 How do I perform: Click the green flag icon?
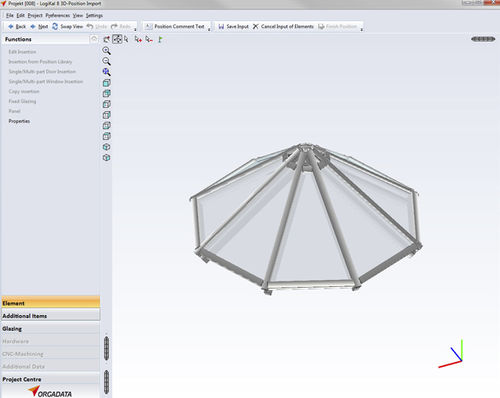point(160,40)
